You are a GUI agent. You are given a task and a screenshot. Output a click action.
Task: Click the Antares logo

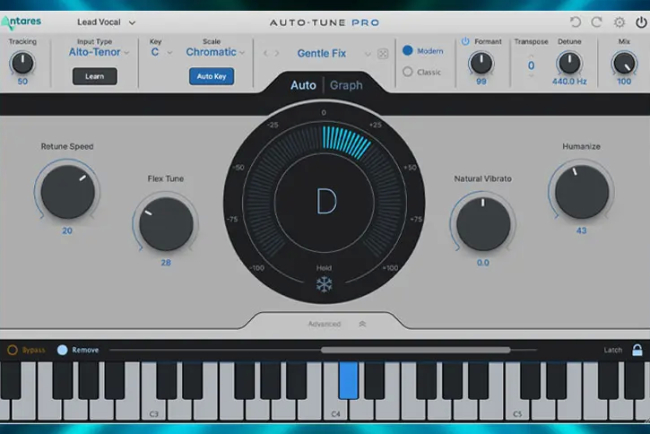(21, 22)
